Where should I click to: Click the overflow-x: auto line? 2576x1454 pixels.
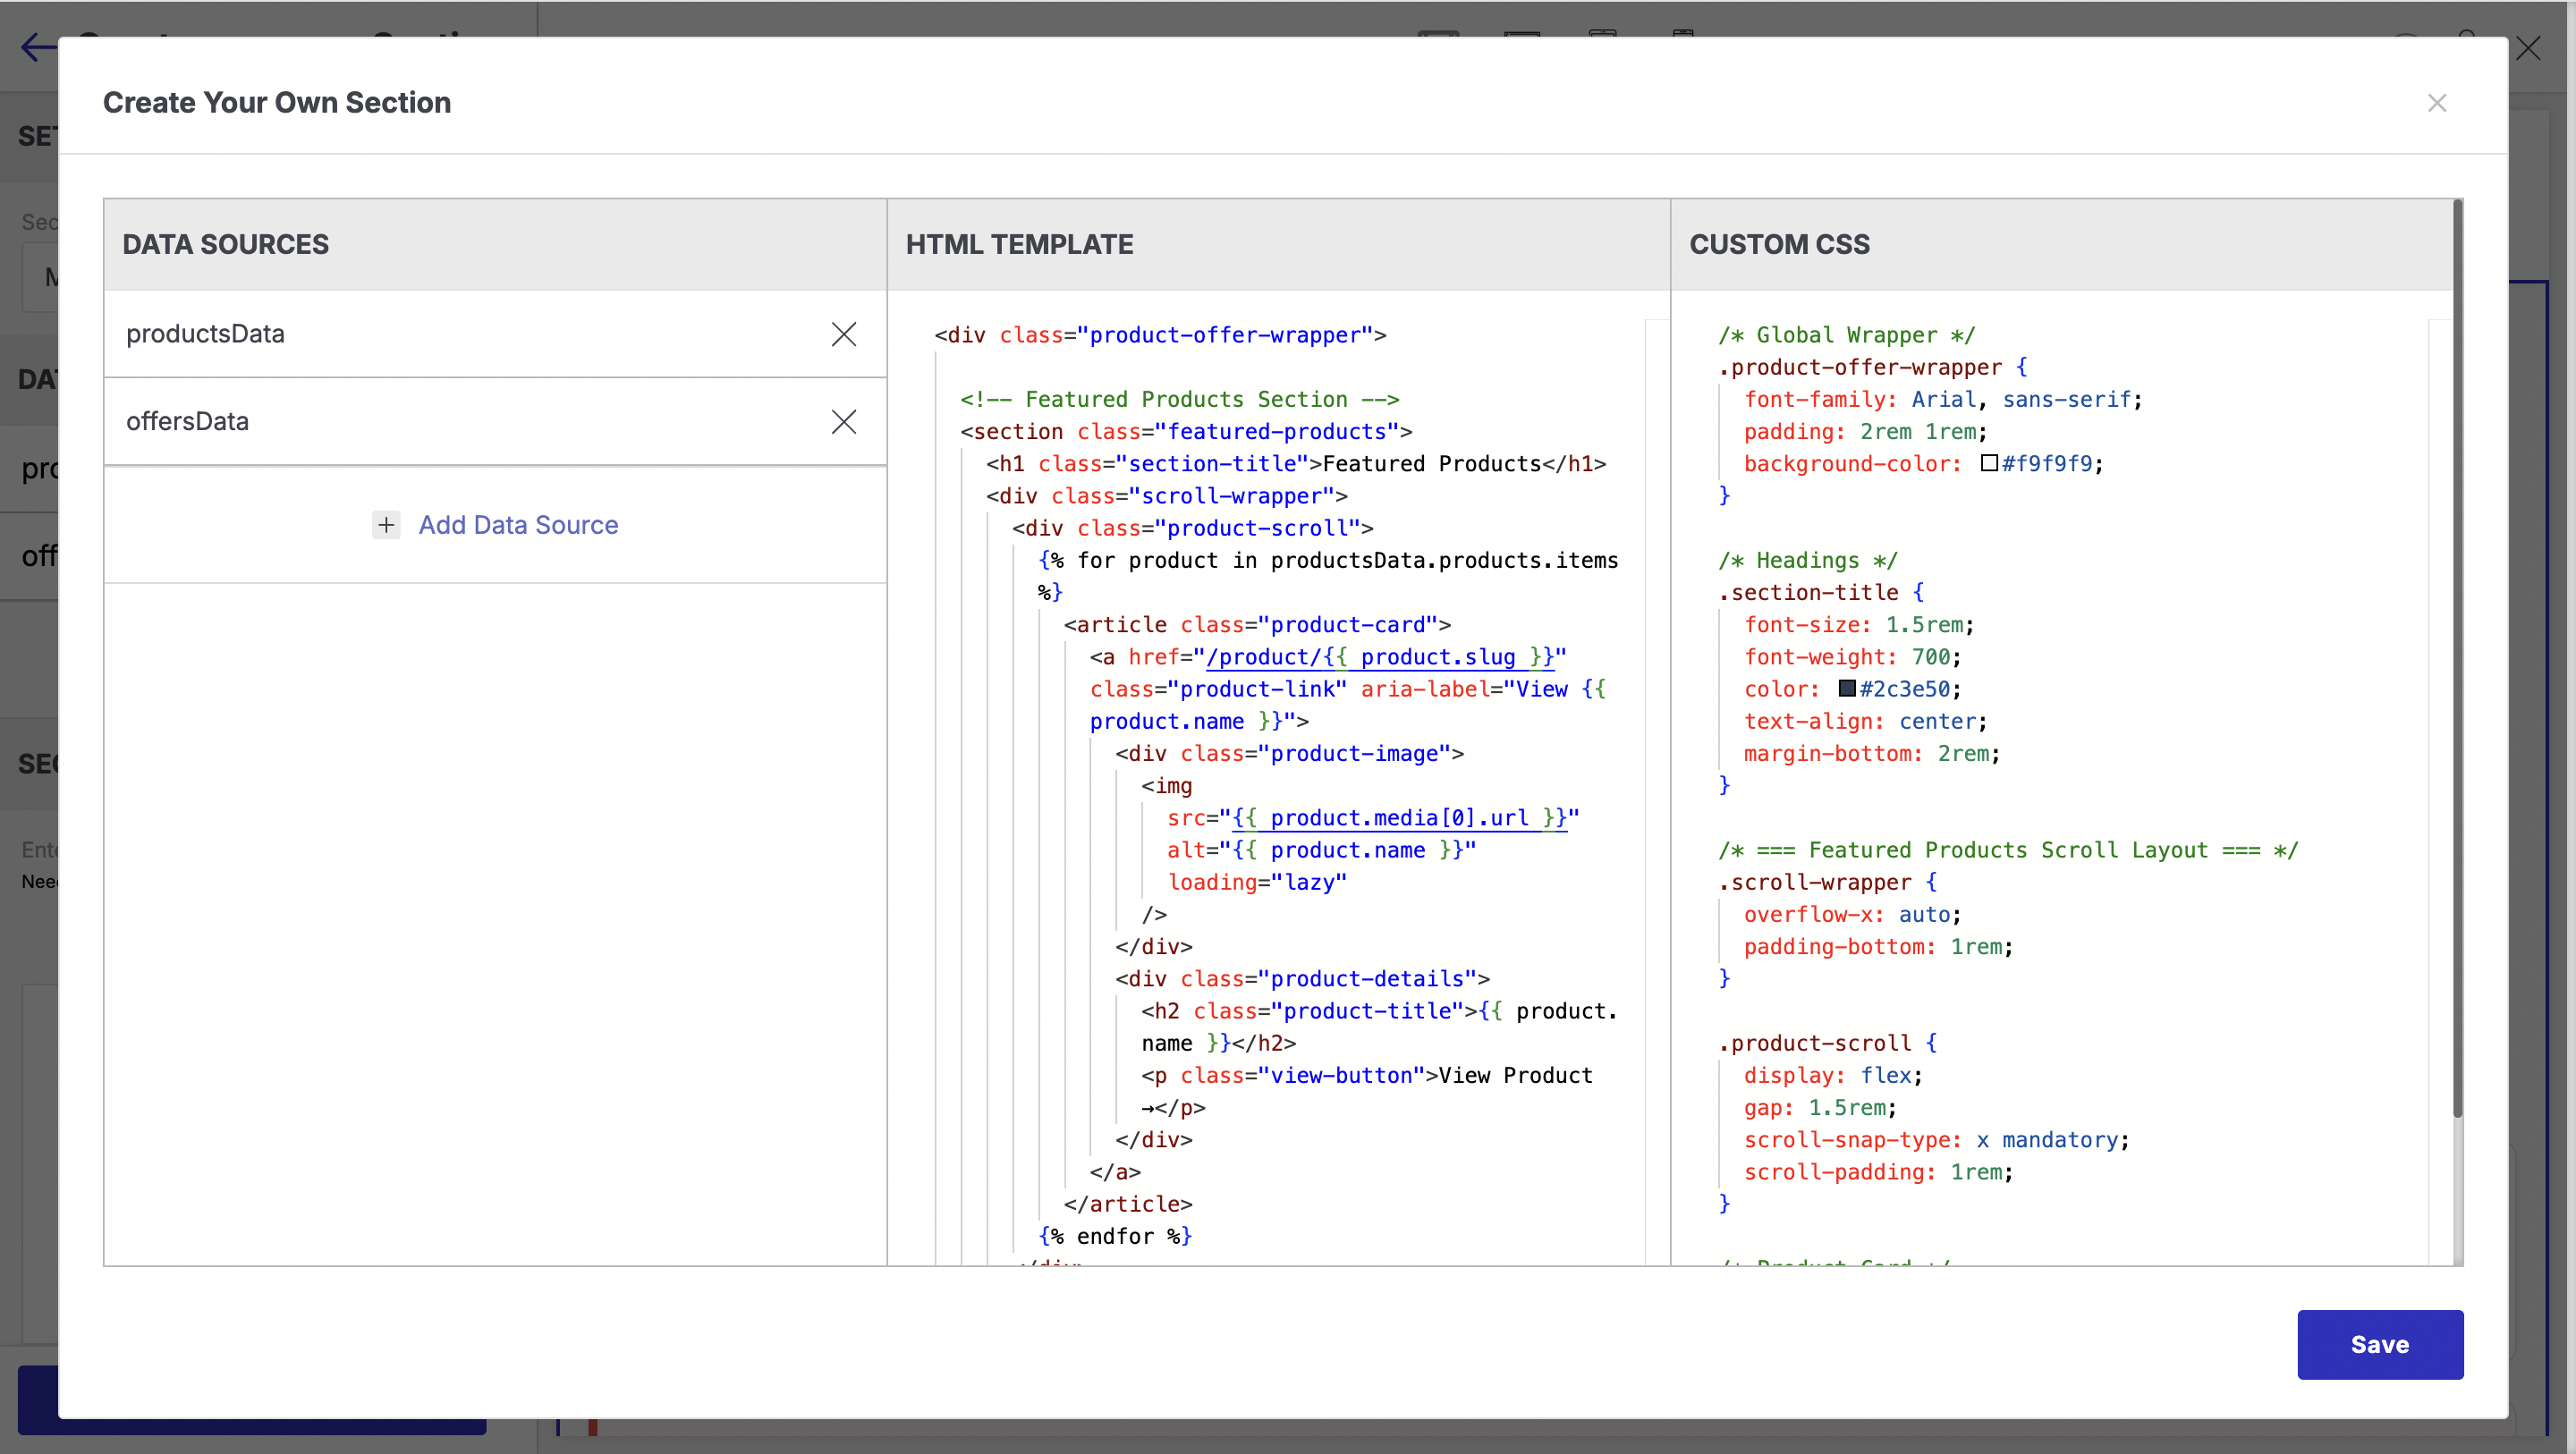[x=1852, y=914]
